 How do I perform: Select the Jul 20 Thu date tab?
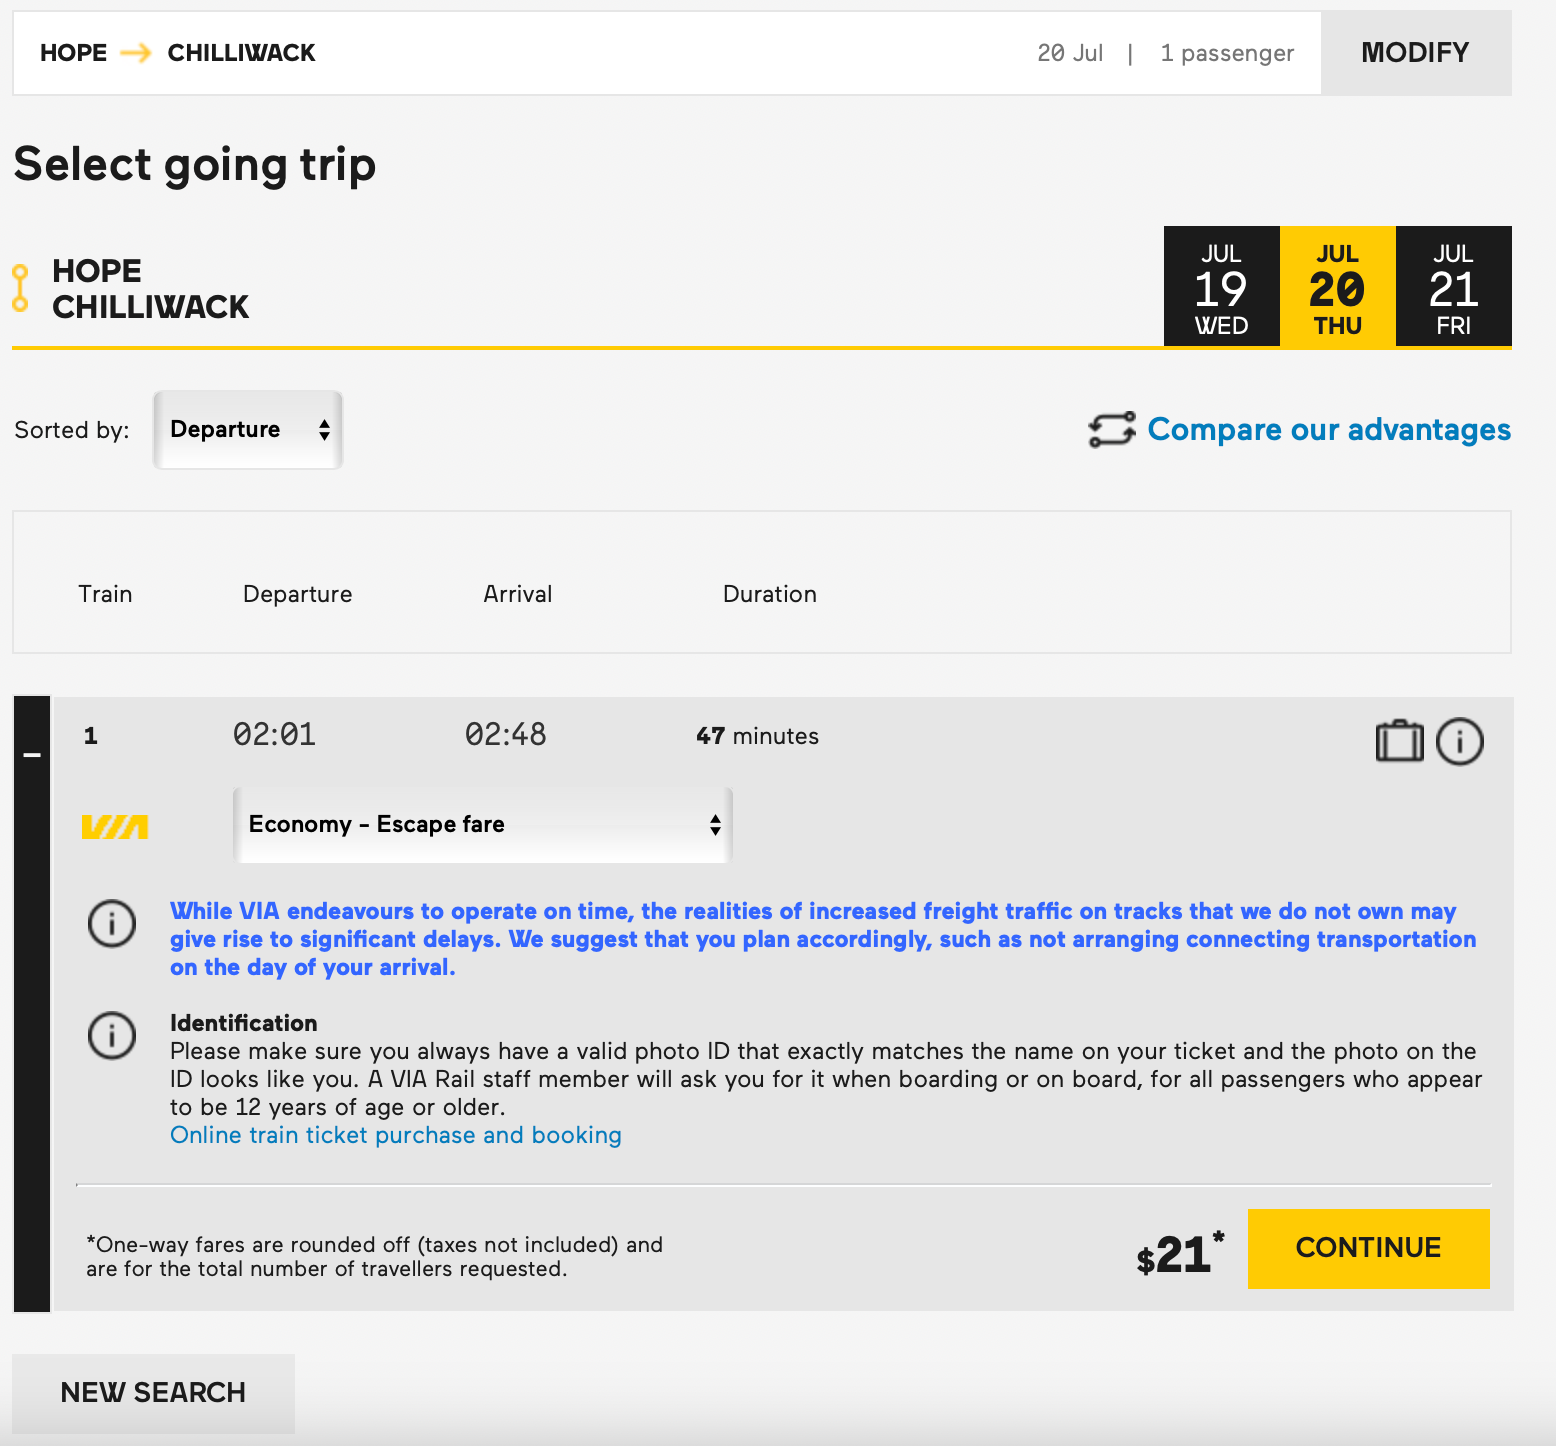click(1337, 288)
